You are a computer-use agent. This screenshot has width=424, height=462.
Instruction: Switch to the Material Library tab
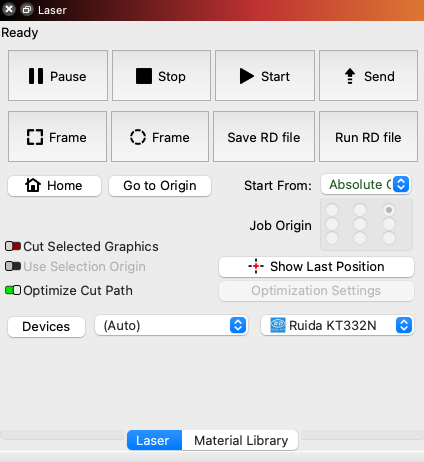(x=241, y=440)
